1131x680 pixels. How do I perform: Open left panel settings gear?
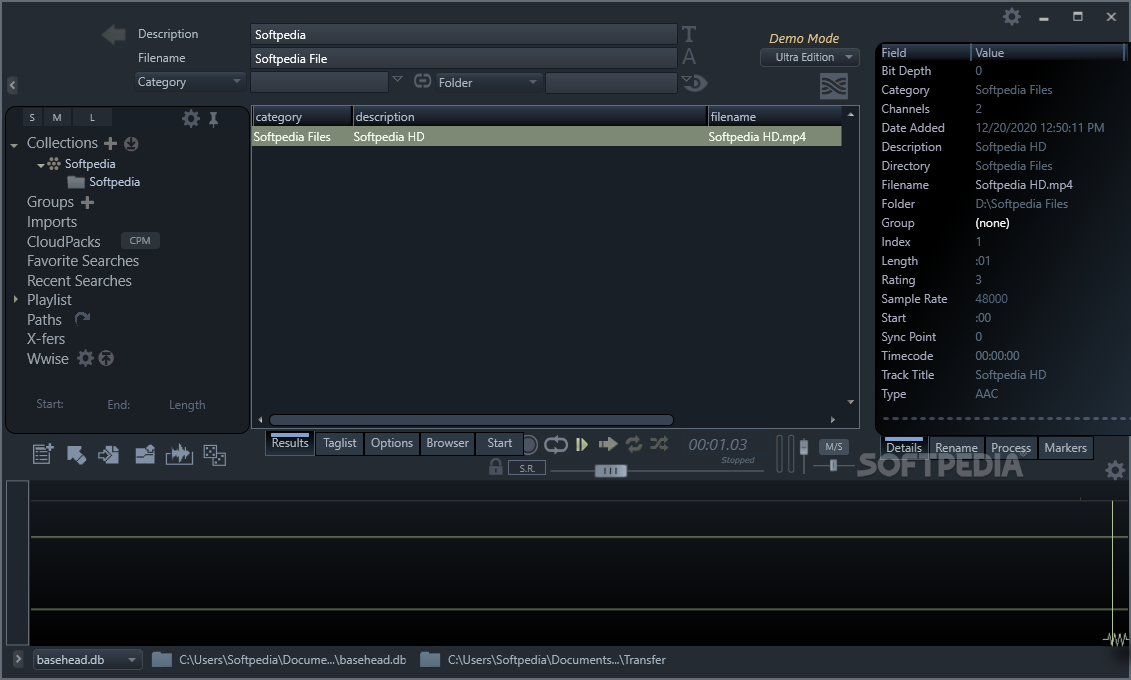(190, 118)
